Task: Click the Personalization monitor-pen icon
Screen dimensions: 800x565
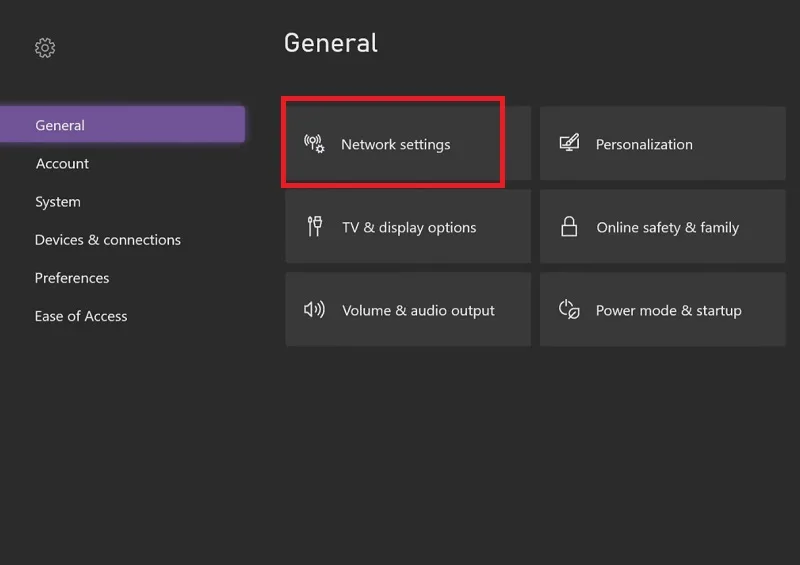Action: click(x=569, y=143)
